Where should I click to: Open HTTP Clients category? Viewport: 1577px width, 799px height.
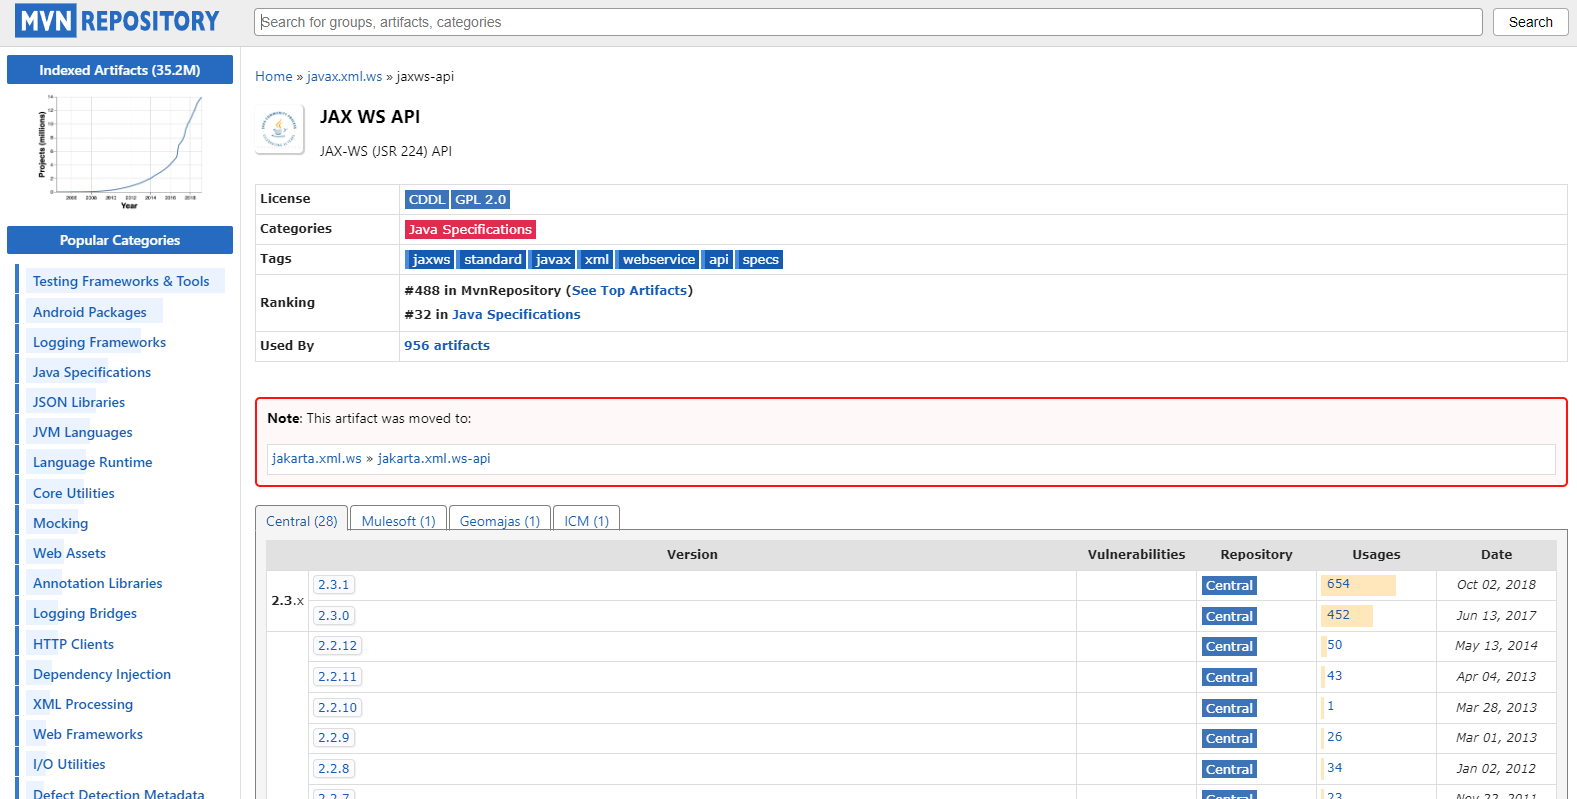coord(73,644)
